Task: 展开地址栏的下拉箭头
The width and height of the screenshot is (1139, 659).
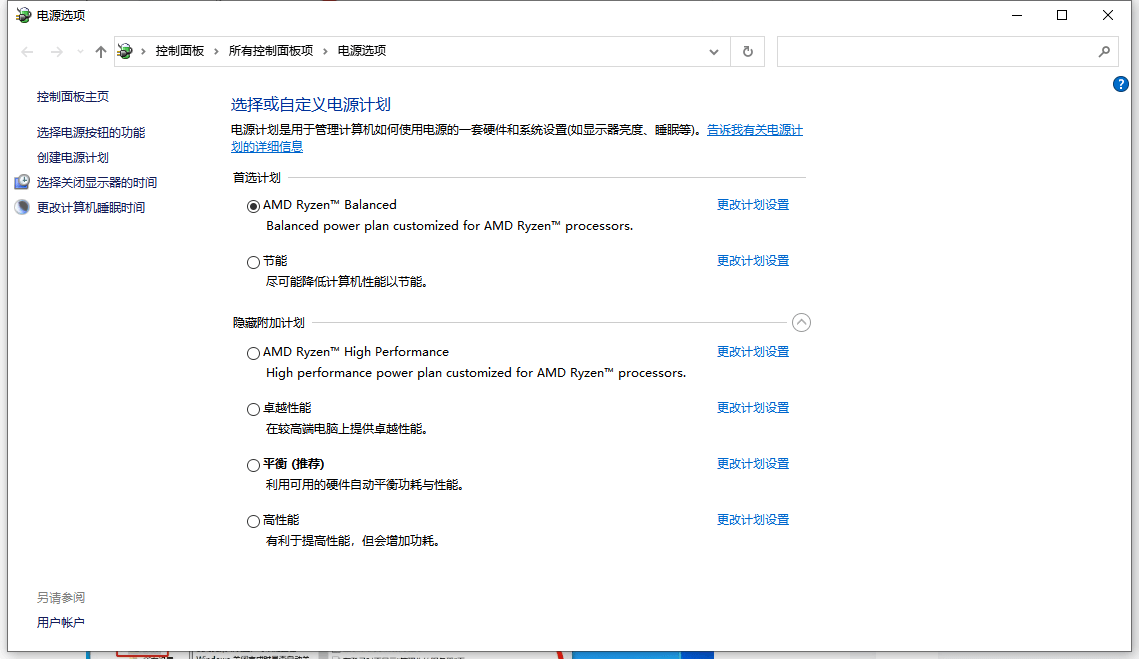Action: [x=713, y=50]
